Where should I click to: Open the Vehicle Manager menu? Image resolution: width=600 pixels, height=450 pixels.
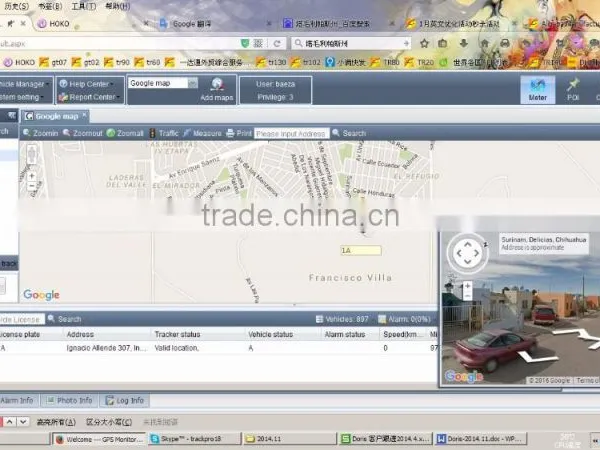click(x=25, y=84)
